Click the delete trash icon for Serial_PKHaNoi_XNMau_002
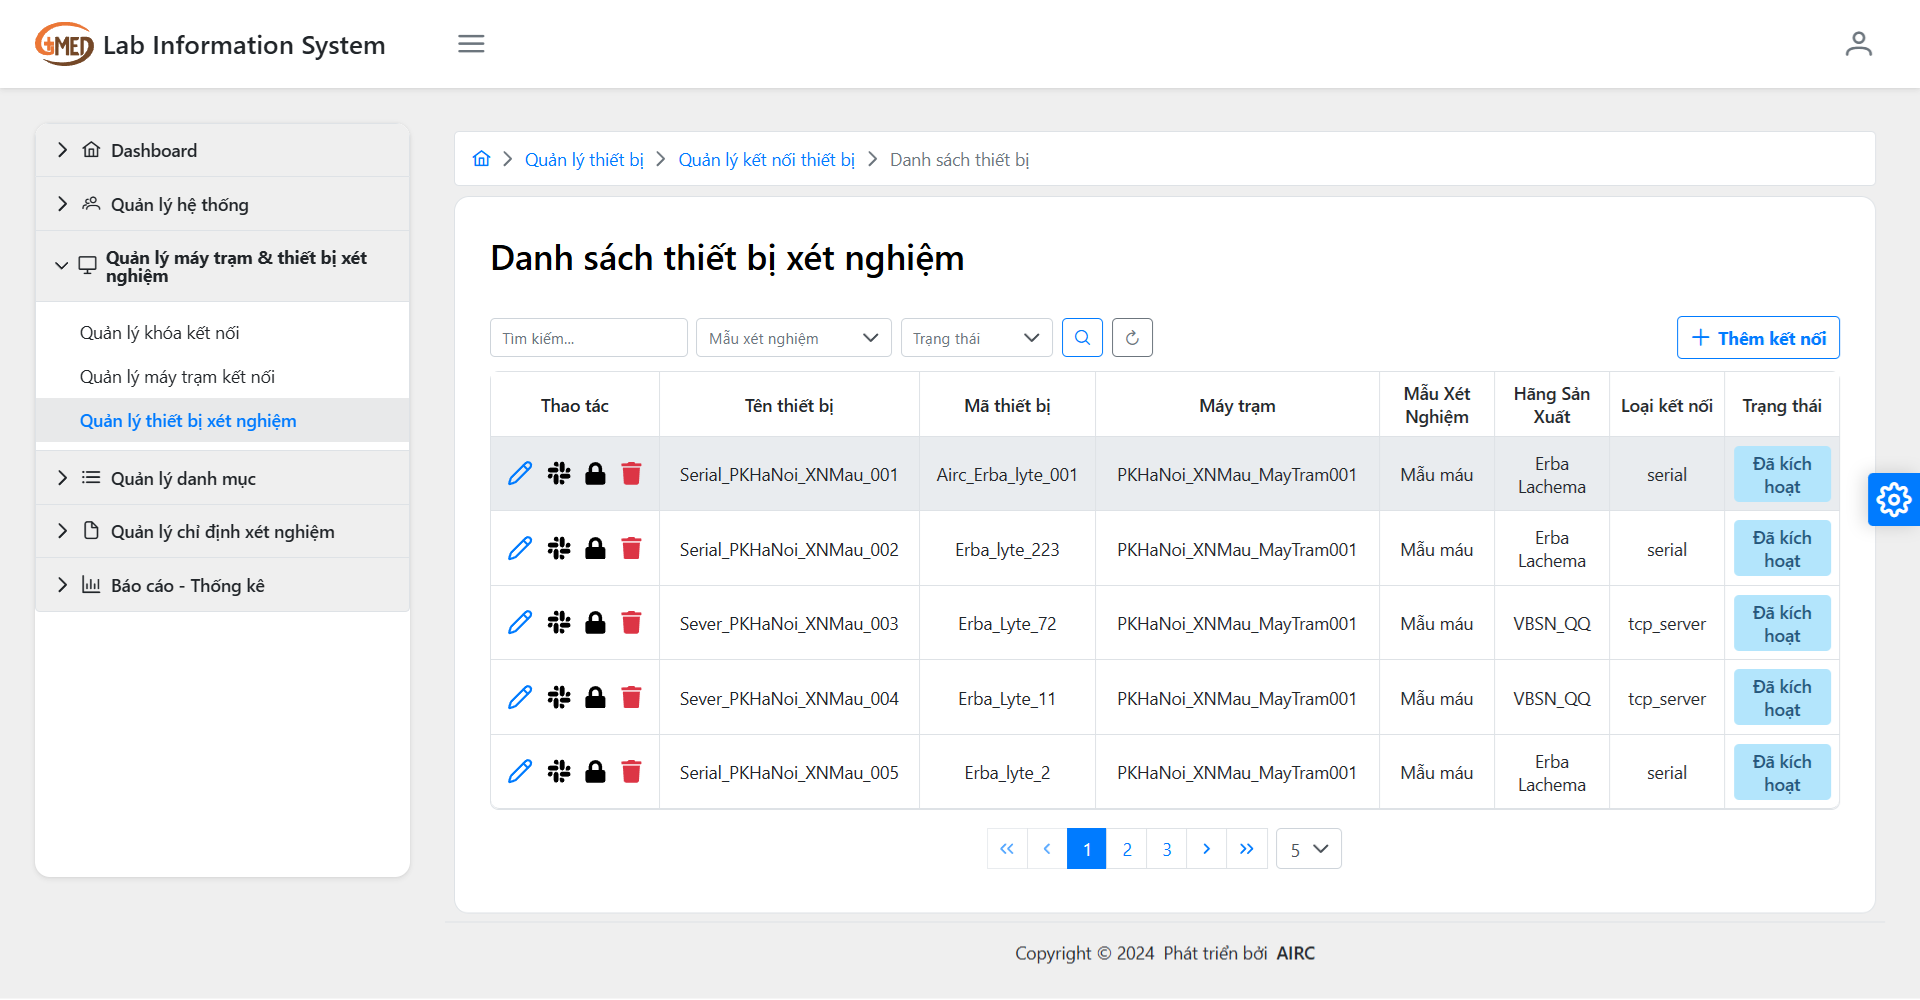 click(631, 549)
